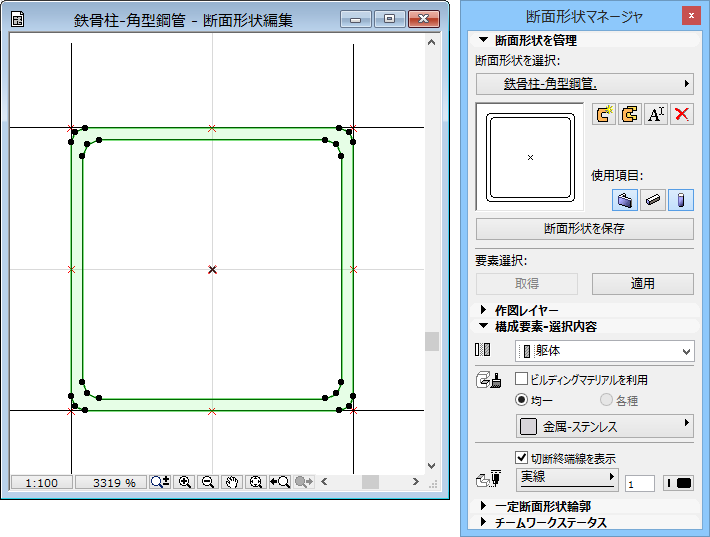This screenshot has height=537, width=710.
Task: Click the horizontal scrollbar thumb
Action: [x=370, y=482]
